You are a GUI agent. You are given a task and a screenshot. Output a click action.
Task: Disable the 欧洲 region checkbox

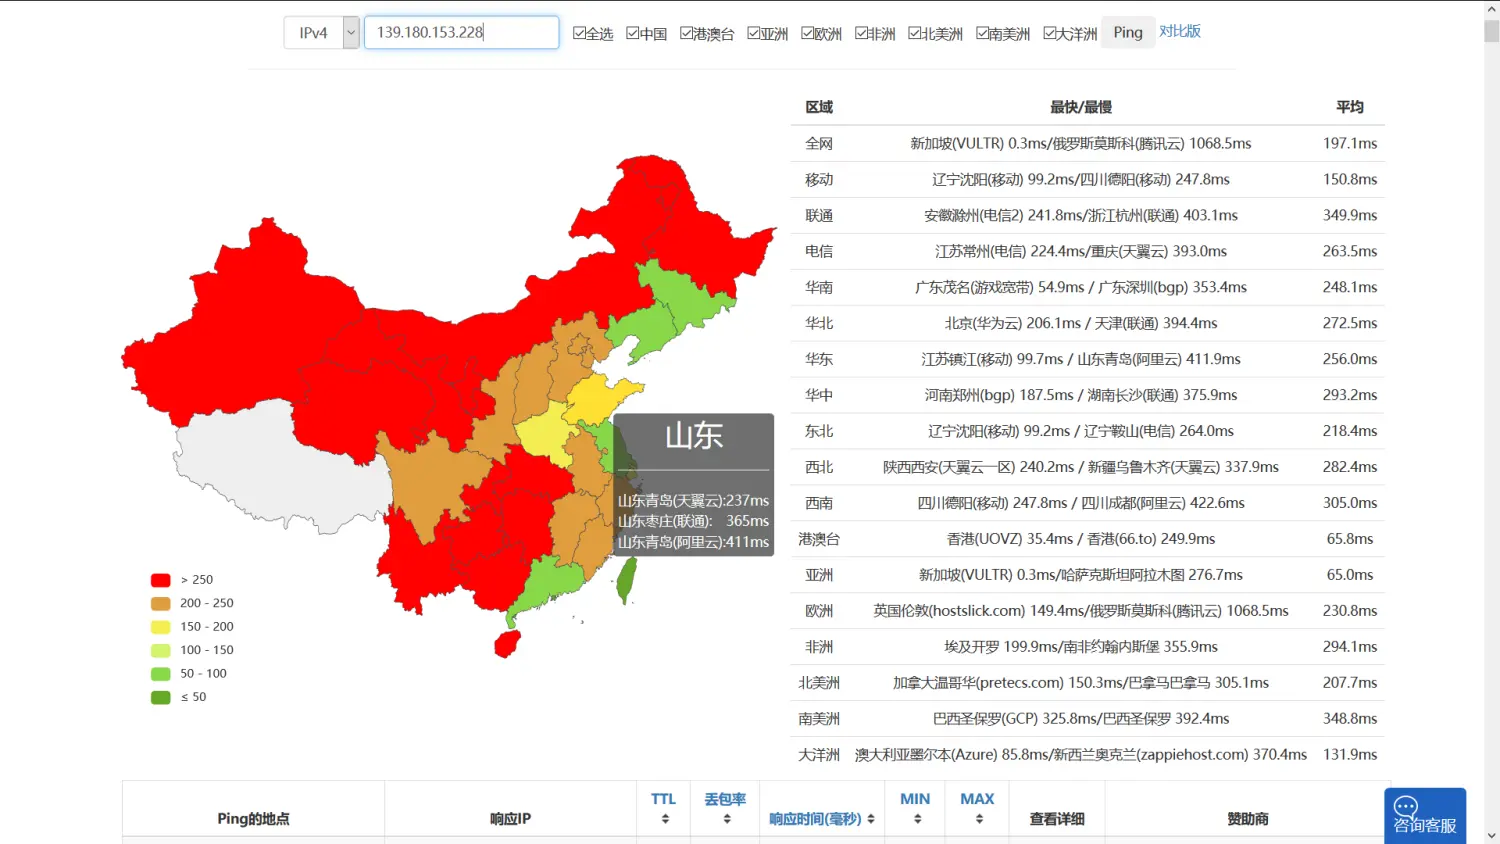(x=808, y=33)
